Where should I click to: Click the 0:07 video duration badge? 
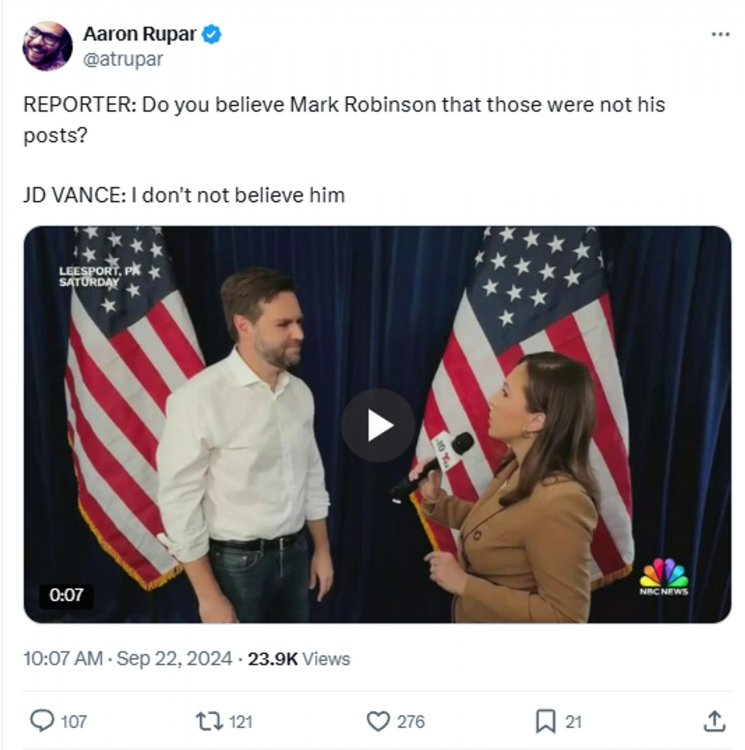[x=67, y=595]
